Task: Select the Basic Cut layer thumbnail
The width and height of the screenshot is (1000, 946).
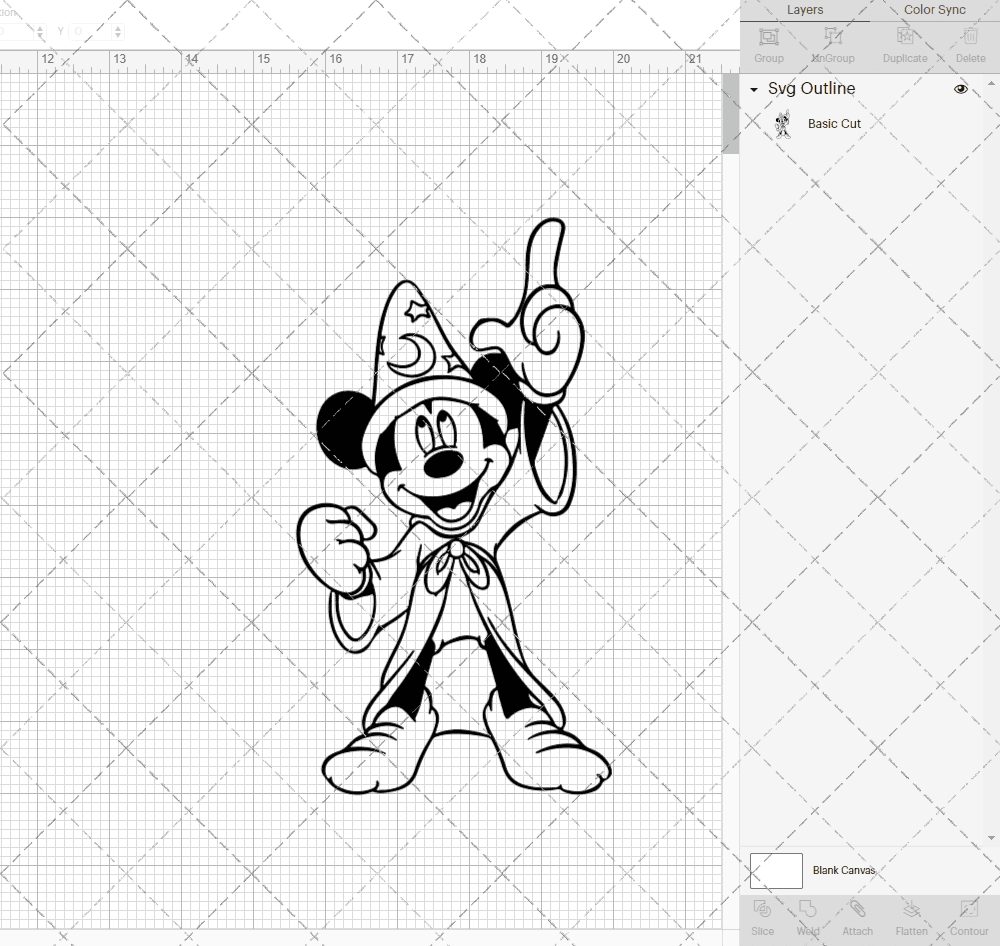Action: tap(782, 124)
